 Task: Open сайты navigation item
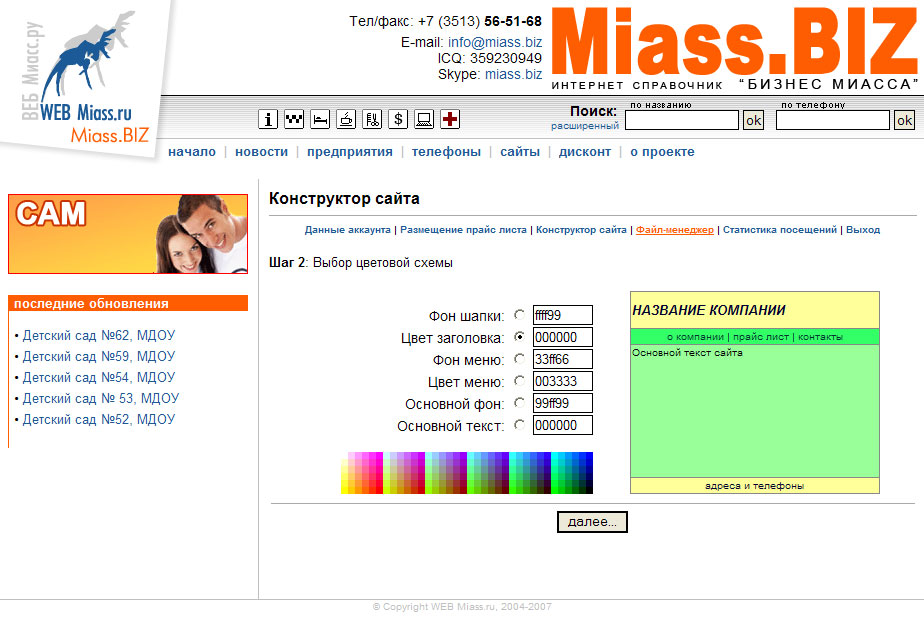[x=520, y=151]
